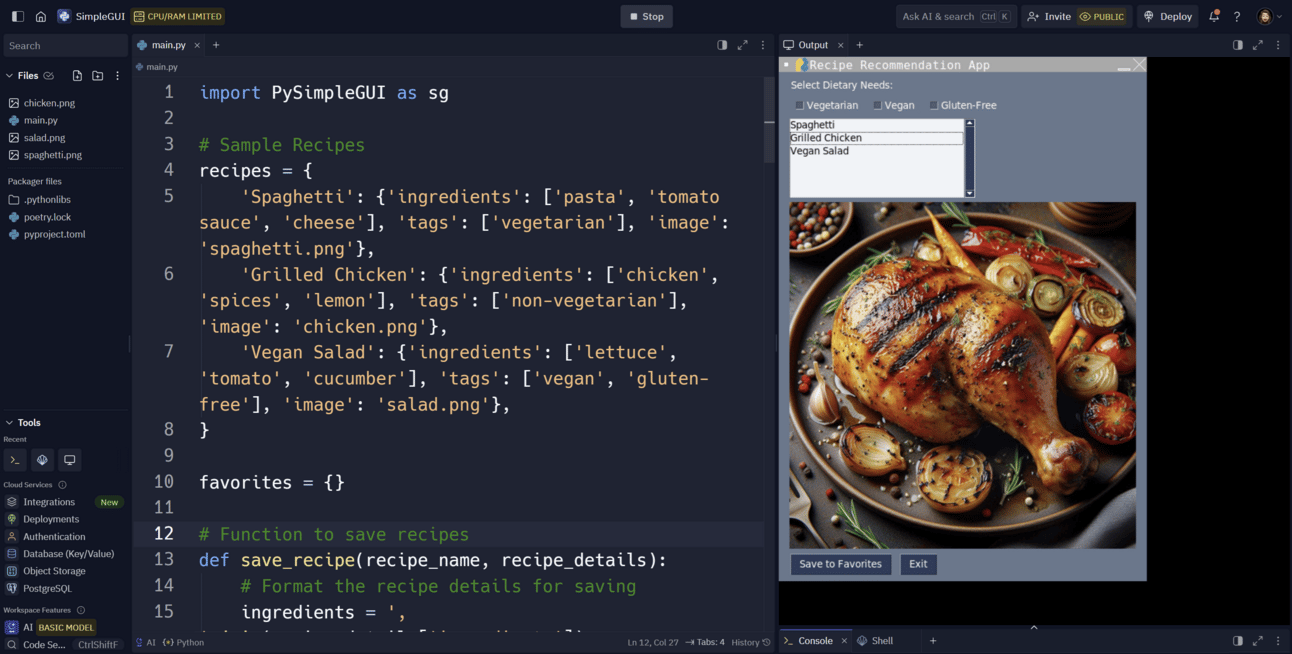
Task: Open the user avatar account menu
Action: click(x=1269, y=16)
